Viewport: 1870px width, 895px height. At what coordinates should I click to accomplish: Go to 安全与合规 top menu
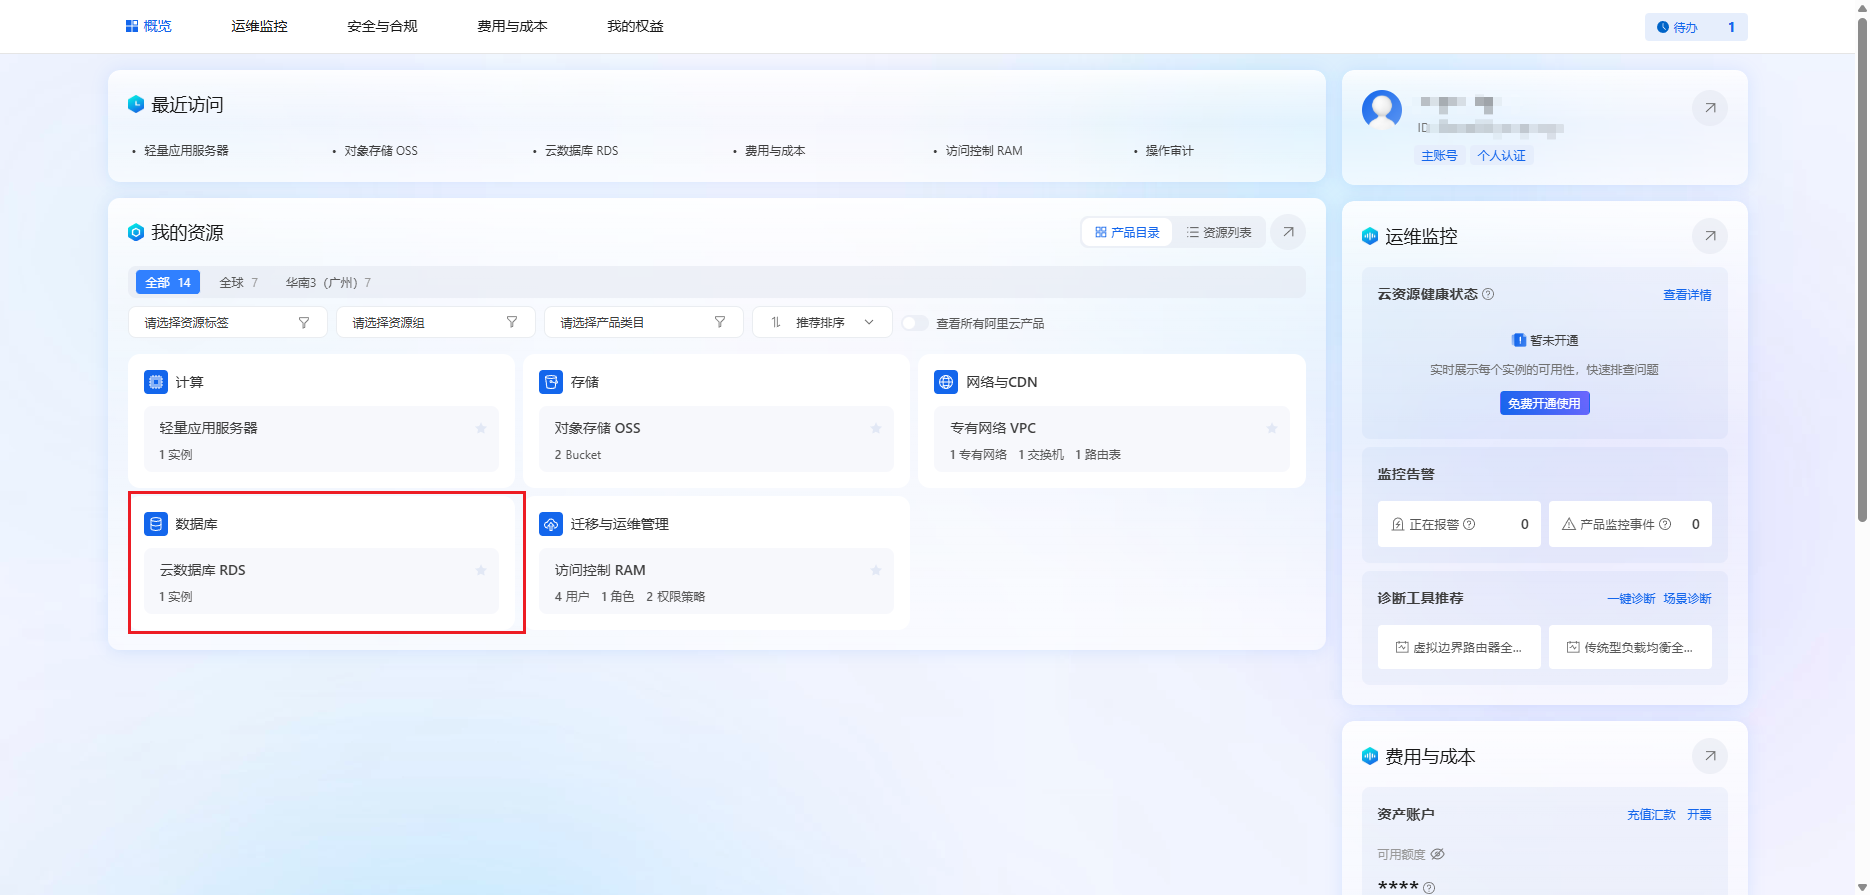pos(382,26)
